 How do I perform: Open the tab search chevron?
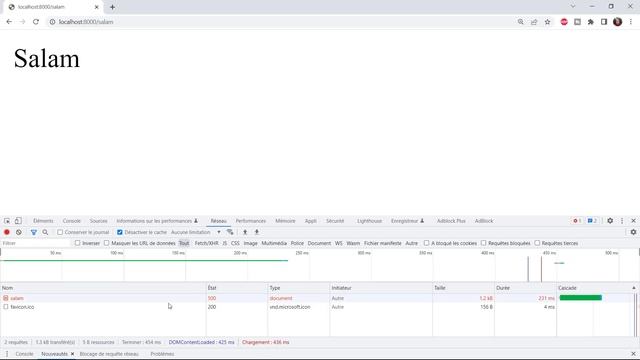coord(573,7)
